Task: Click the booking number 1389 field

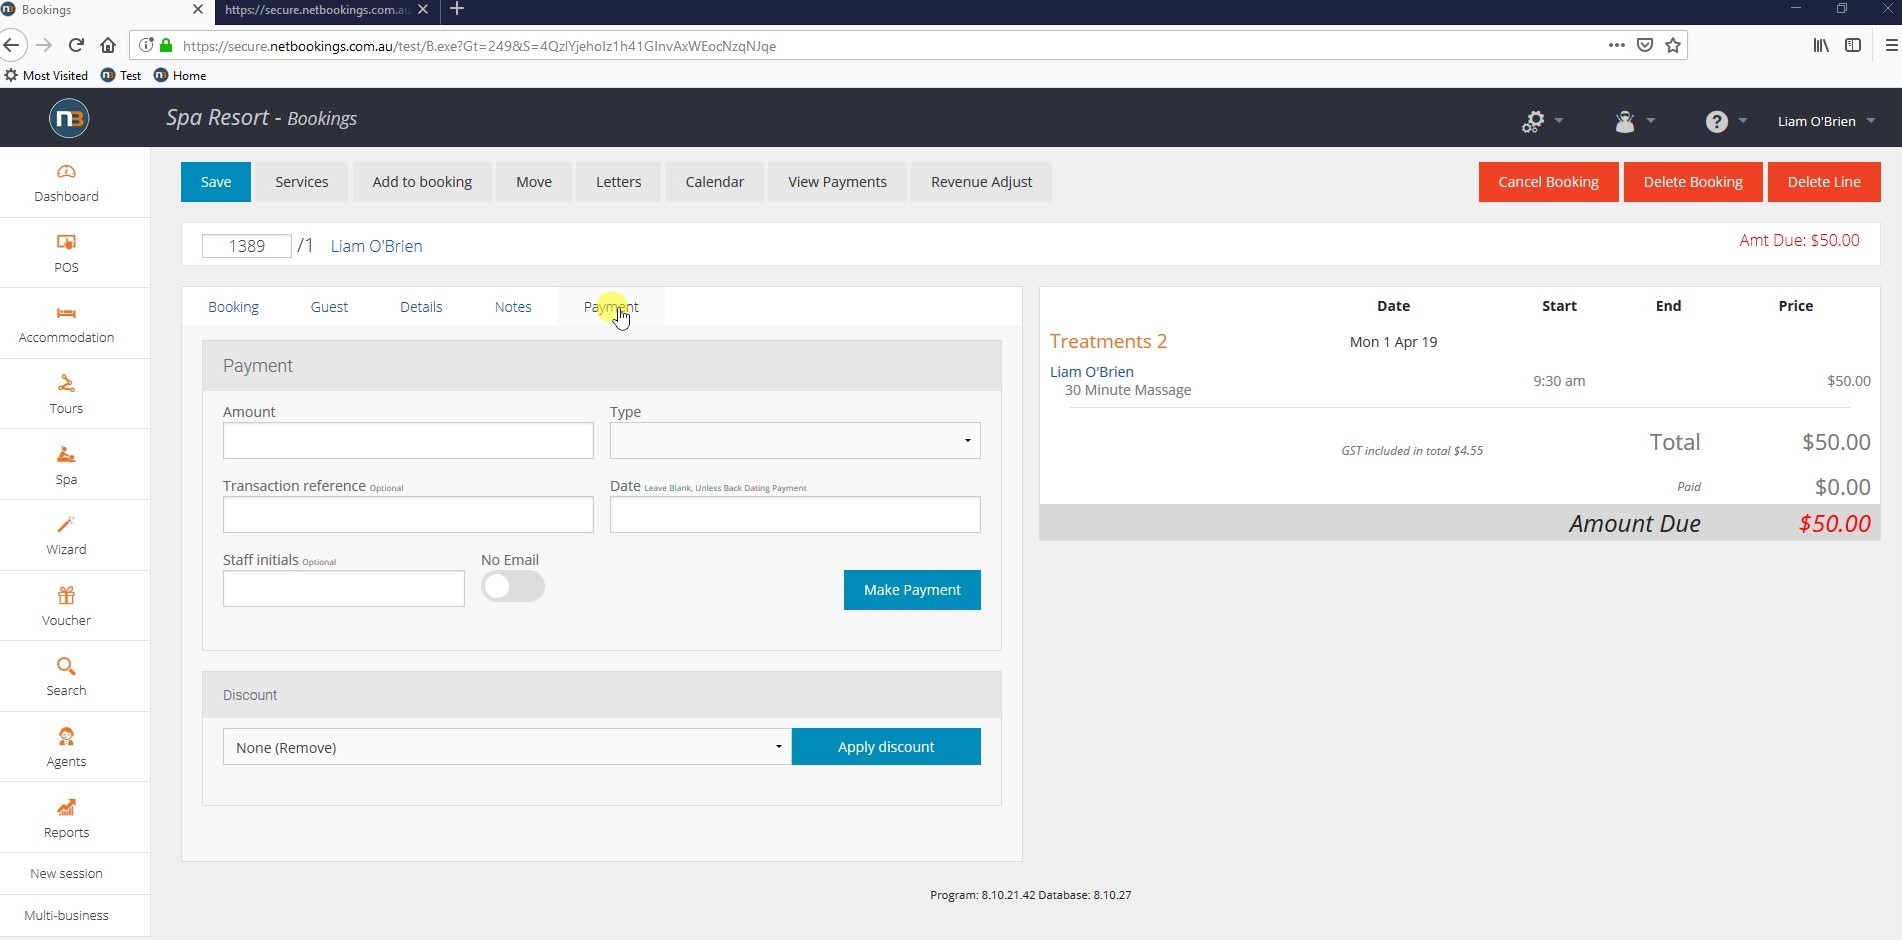Action: coord(246,246)
